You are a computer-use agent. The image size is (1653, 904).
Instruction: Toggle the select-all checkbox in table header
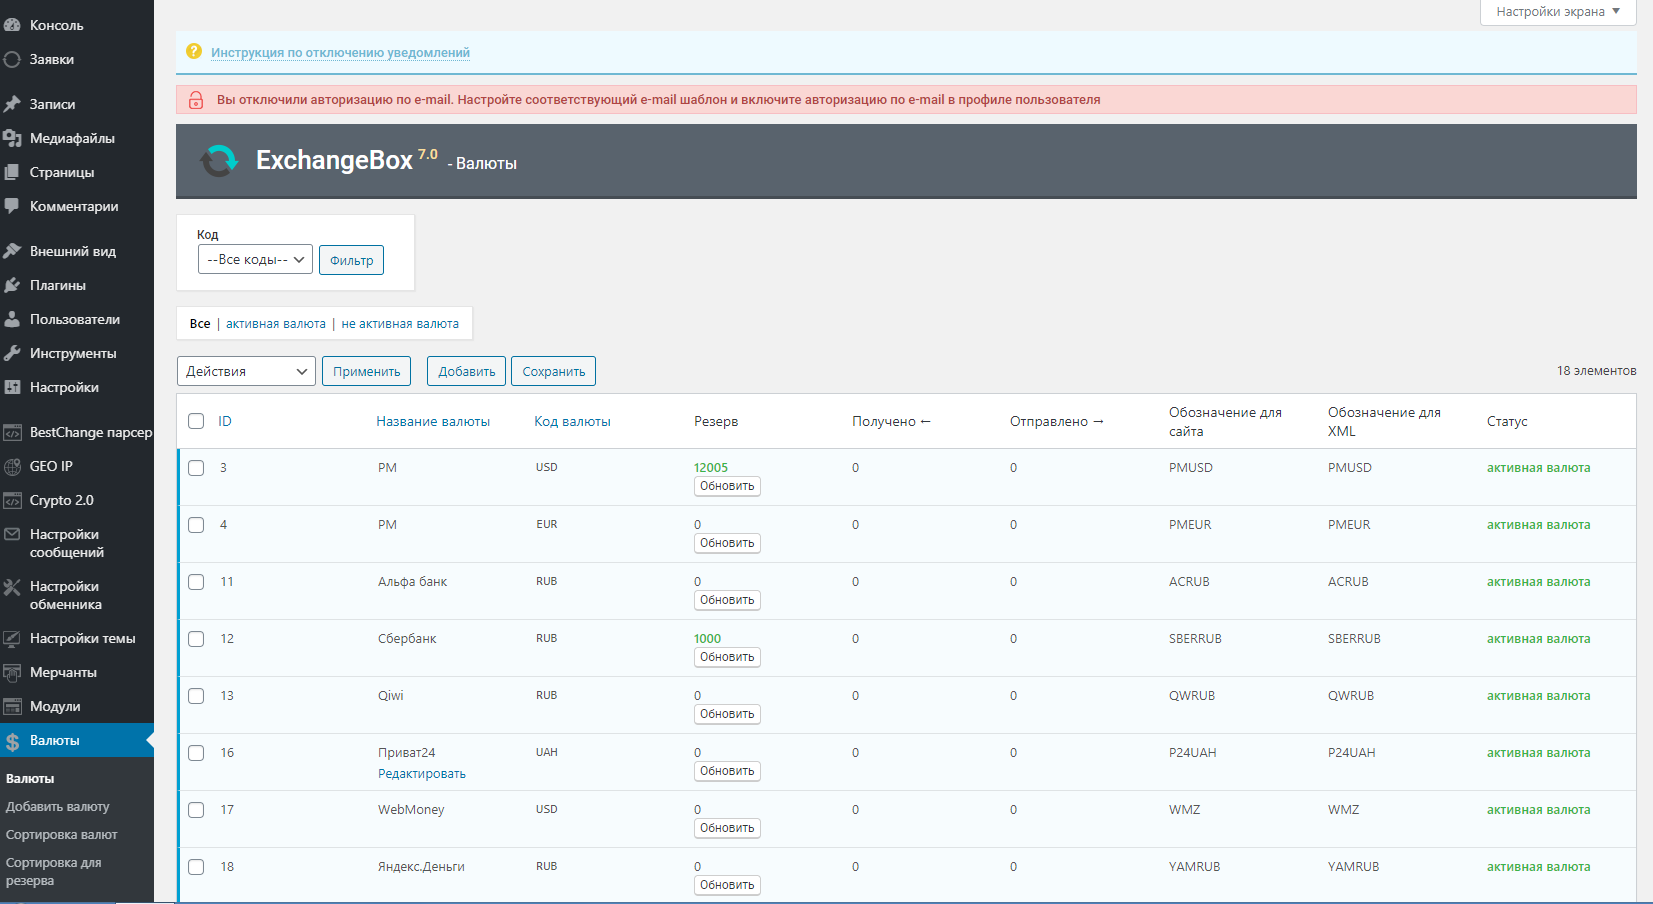click(196, 421)
